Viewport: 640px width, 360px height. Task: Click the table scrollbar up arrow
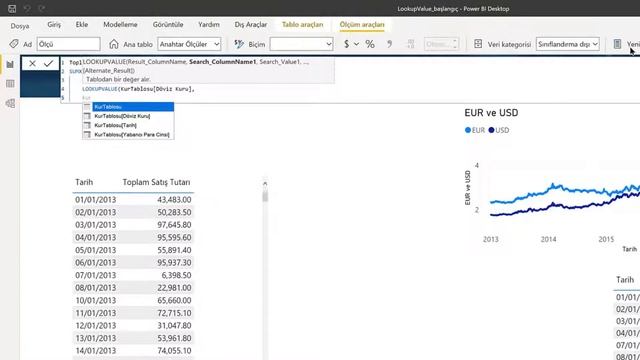[x=265, y=184]
